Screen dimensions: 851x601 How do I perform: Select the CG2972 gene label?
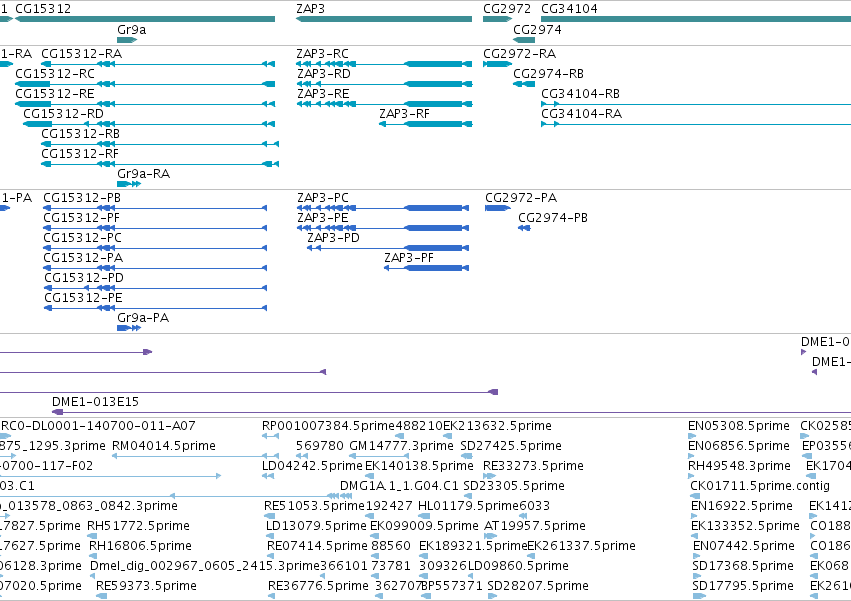(507, 9)
